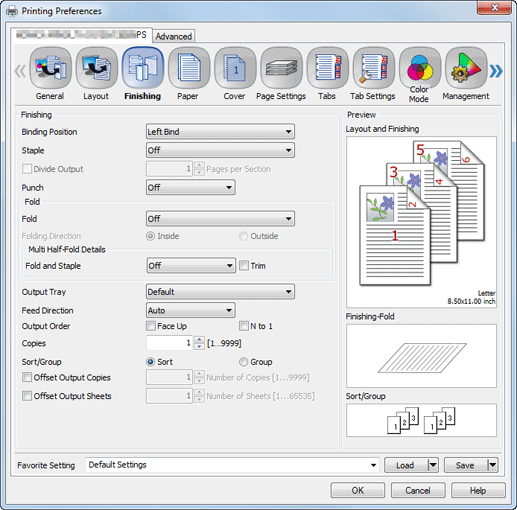Screen dimensions: 517x510
Task: Open the Cover settings icon
Action: (235, 68)
